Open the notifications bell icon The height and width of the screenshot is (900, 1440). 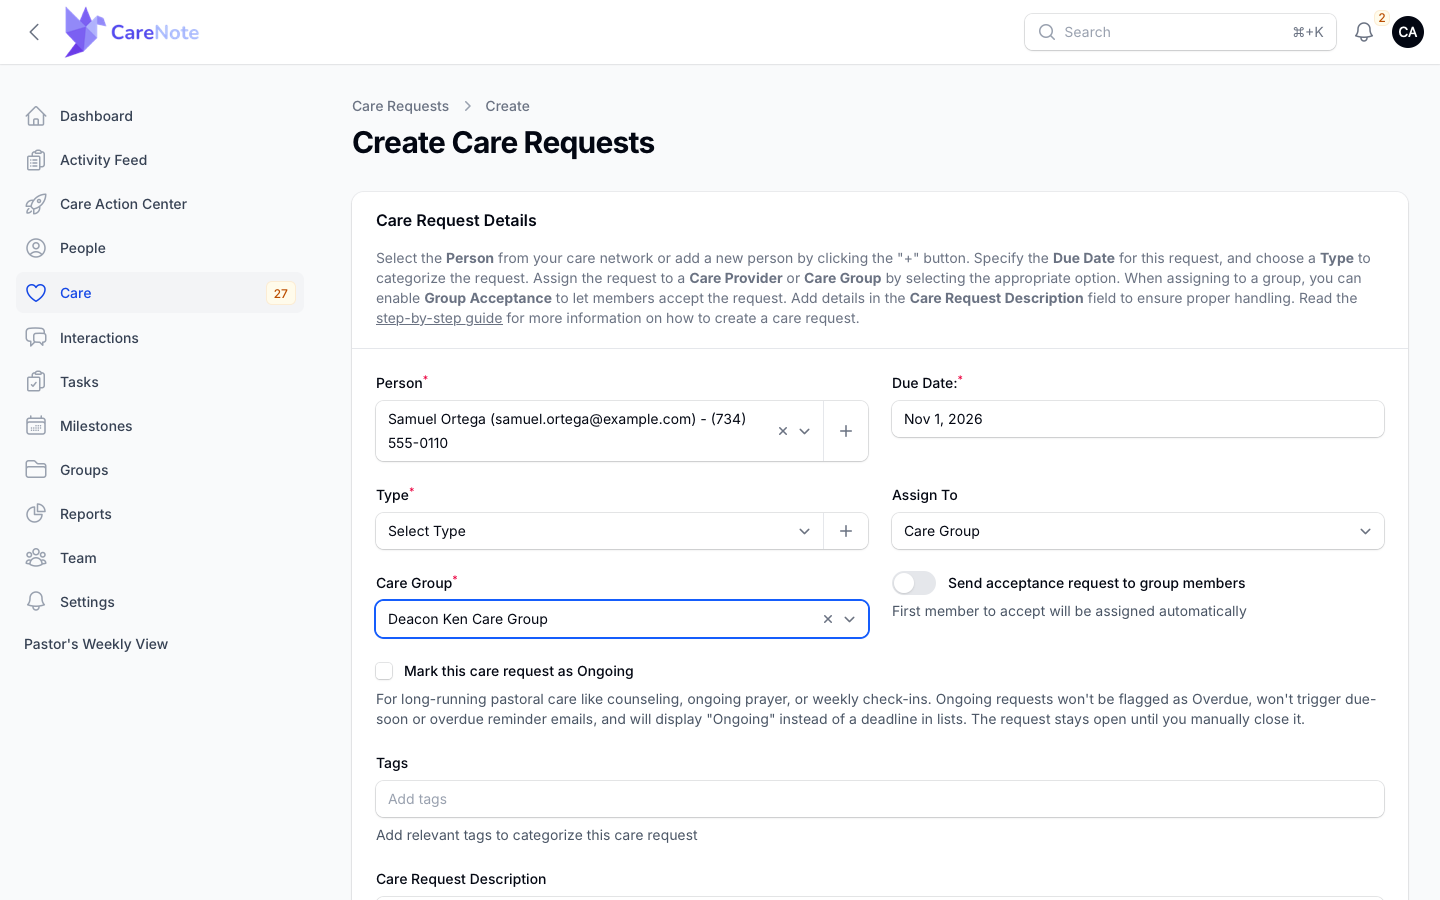pos(1363,32)
